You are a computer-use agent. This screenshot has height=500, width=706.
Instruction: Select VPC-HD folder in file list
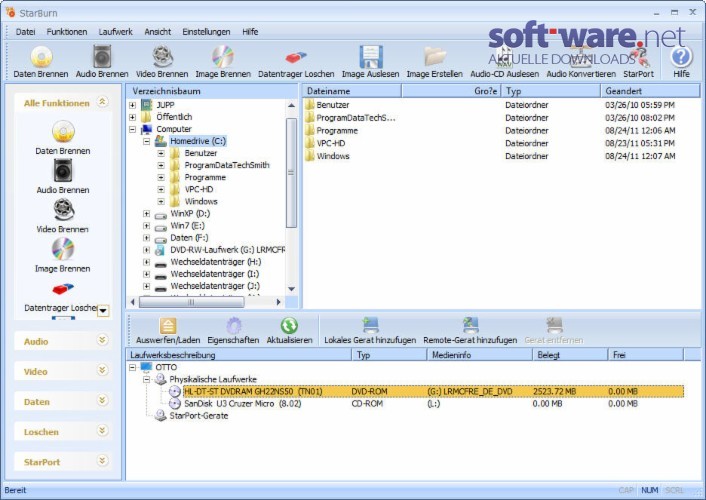point(330,143)
